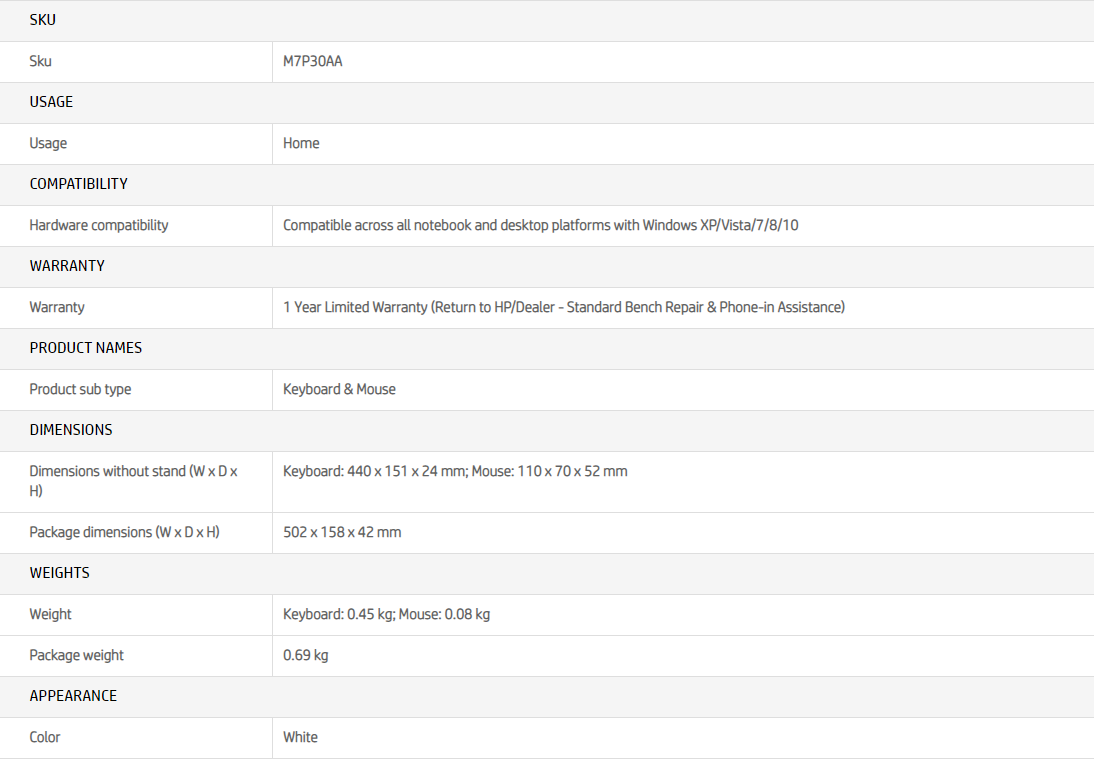
Task: Click the Hardware compatibility label
Action: click(x=98, y=225)
